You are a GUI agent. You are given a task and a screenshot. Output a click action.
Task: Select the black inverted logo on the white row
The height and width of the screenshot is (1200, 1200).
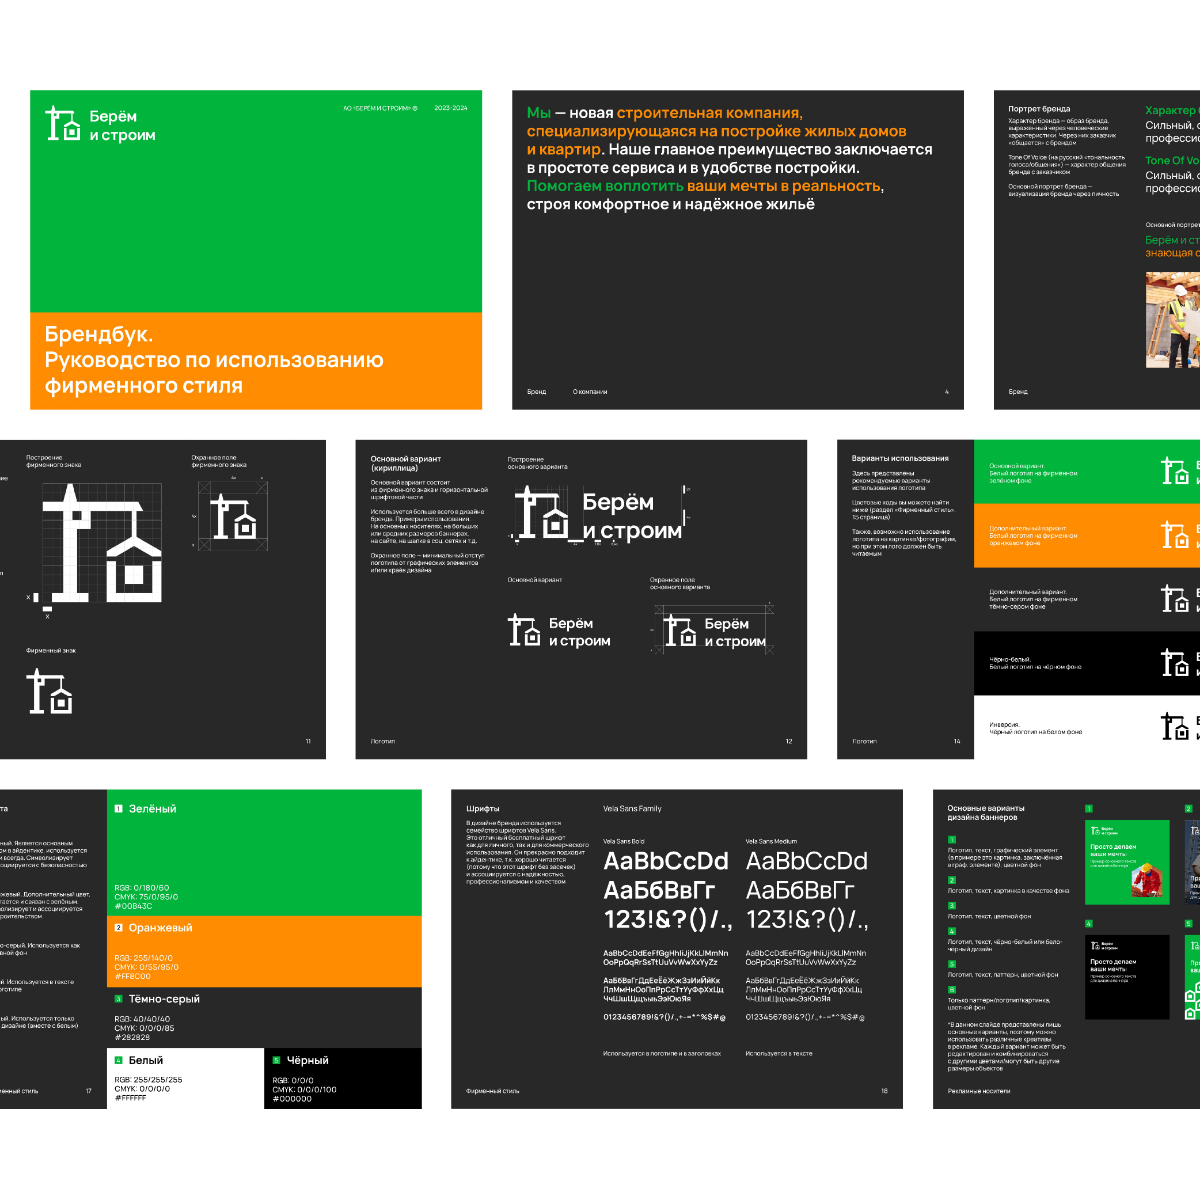point(1176,726)
